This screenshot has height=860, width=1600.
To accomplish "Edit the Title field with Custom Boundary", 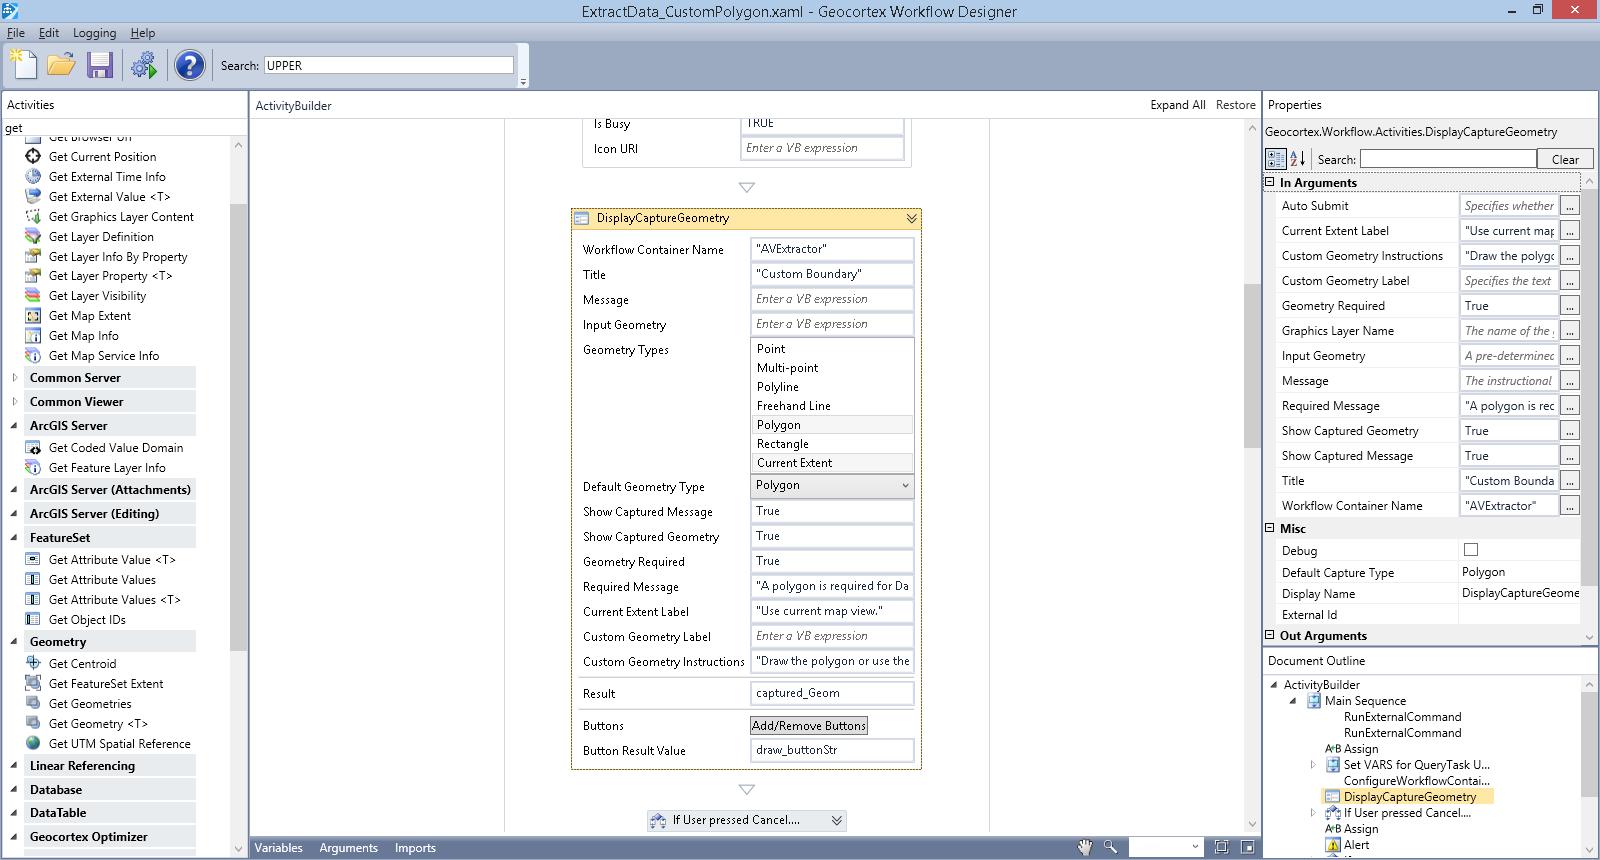I will pos(832,274).
